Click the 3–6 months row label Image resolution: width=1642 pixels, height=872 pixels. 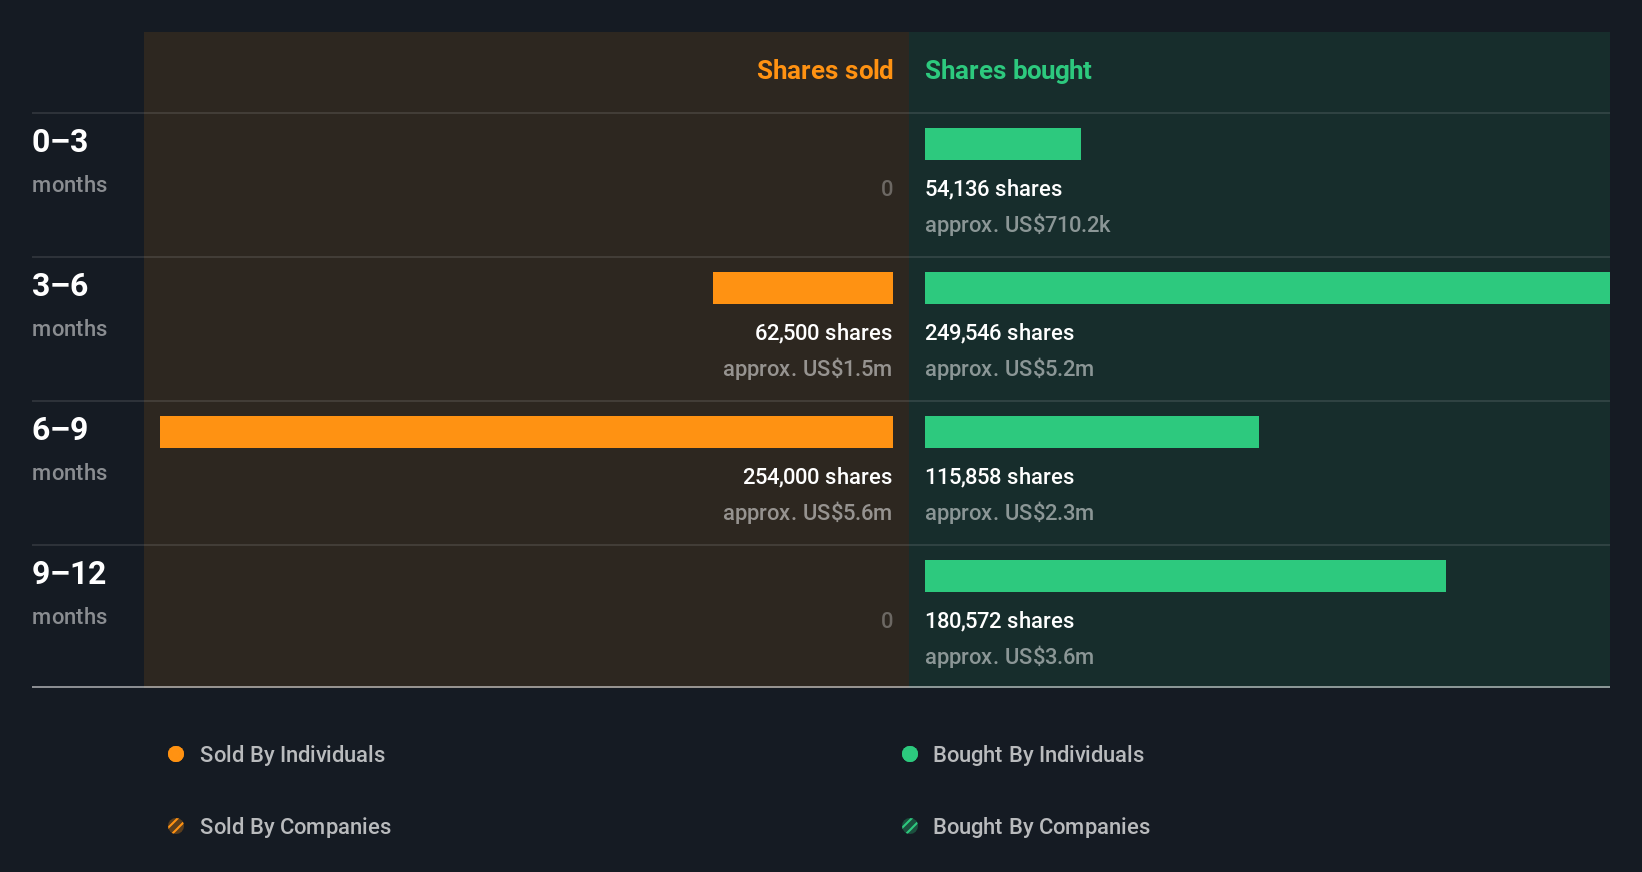tap(69, 305)
